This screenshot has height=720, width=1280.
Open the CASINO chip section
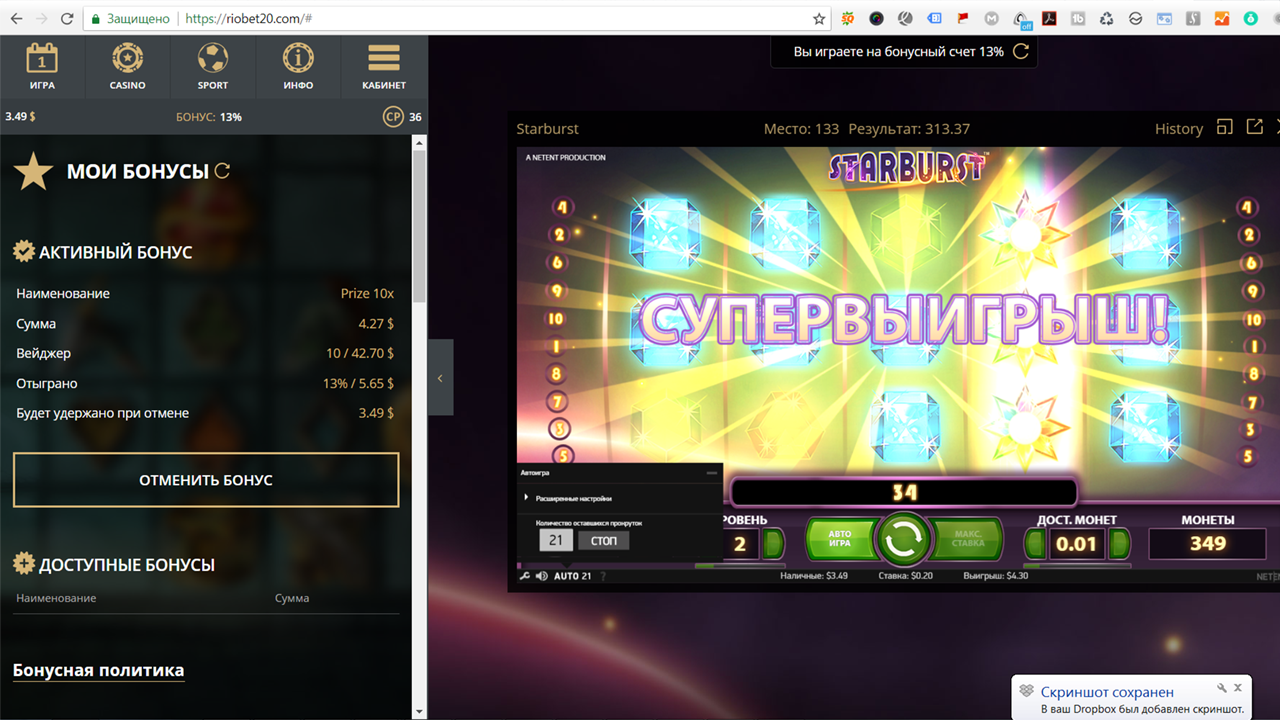[128, 67]
